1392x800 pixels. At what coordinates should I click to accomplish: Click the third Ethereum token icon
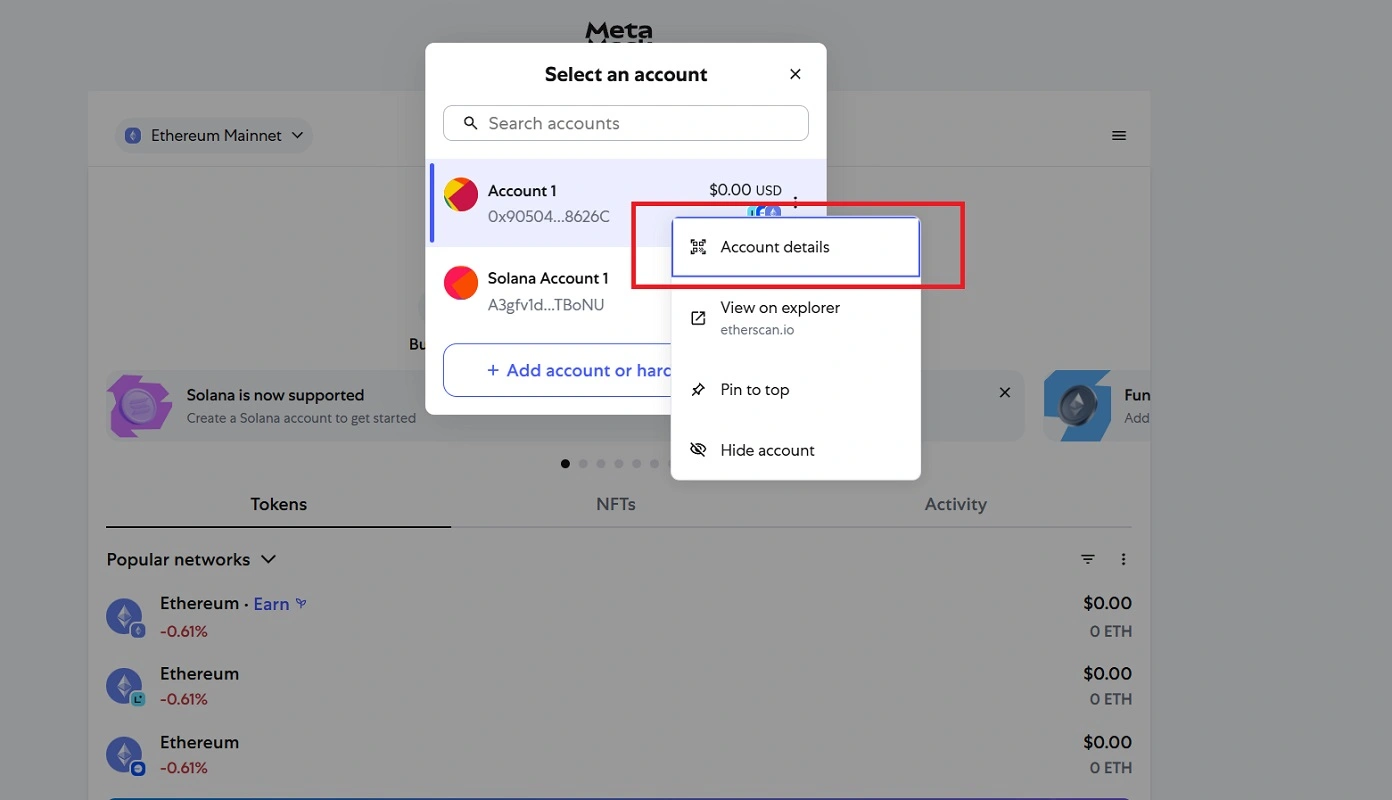(x=126, y=755)
